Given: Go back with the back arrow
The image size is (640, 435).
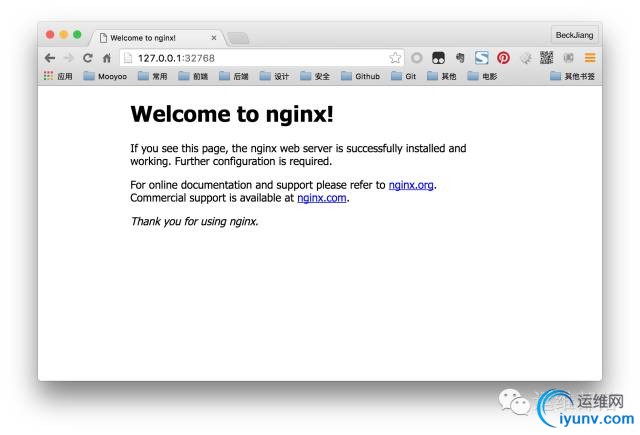Looking at the screenshot, I should tap(50, 58).
